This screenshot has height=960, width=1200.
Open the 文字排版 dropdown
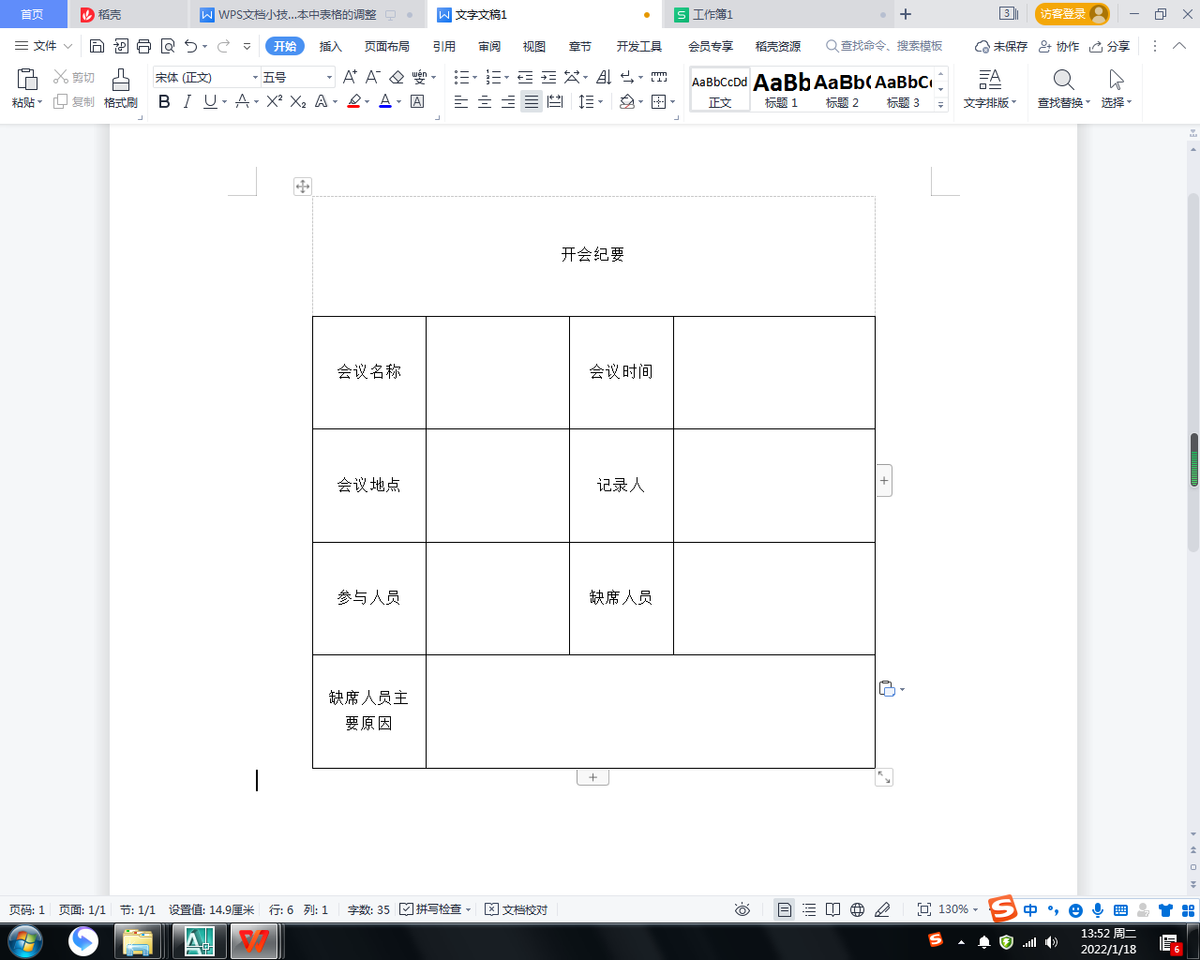(990, 102)
